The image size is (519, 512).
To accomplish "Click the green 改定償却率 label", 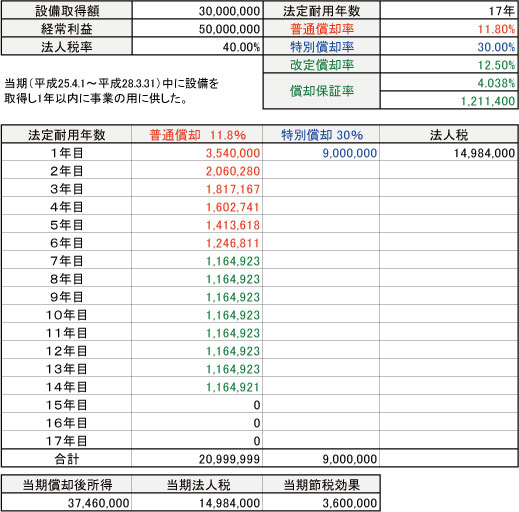I will point(322,65).
